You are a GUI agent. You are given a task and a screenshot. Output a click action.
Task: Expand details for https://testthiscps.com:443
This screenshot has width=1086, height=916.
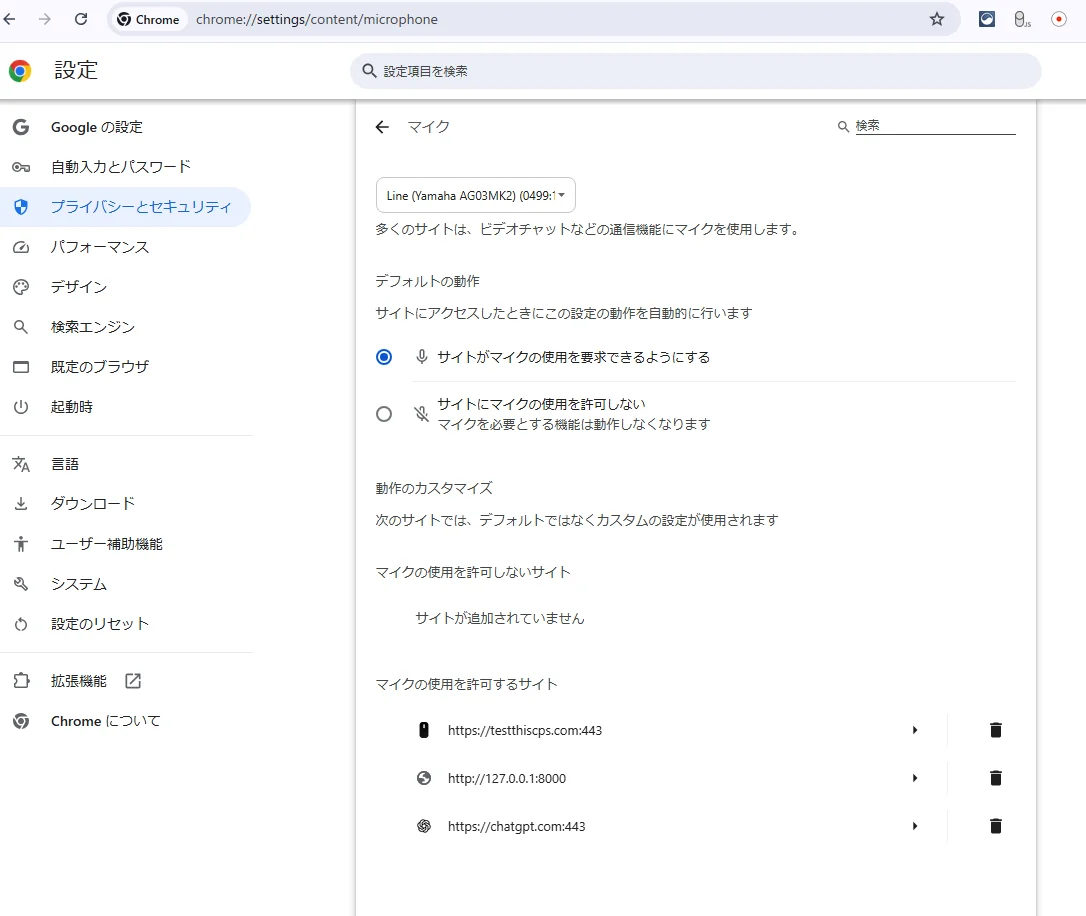pos(914,730)
